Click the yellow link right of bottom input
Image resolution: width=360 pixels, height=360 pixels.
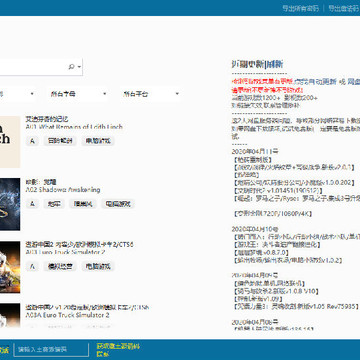118,350
